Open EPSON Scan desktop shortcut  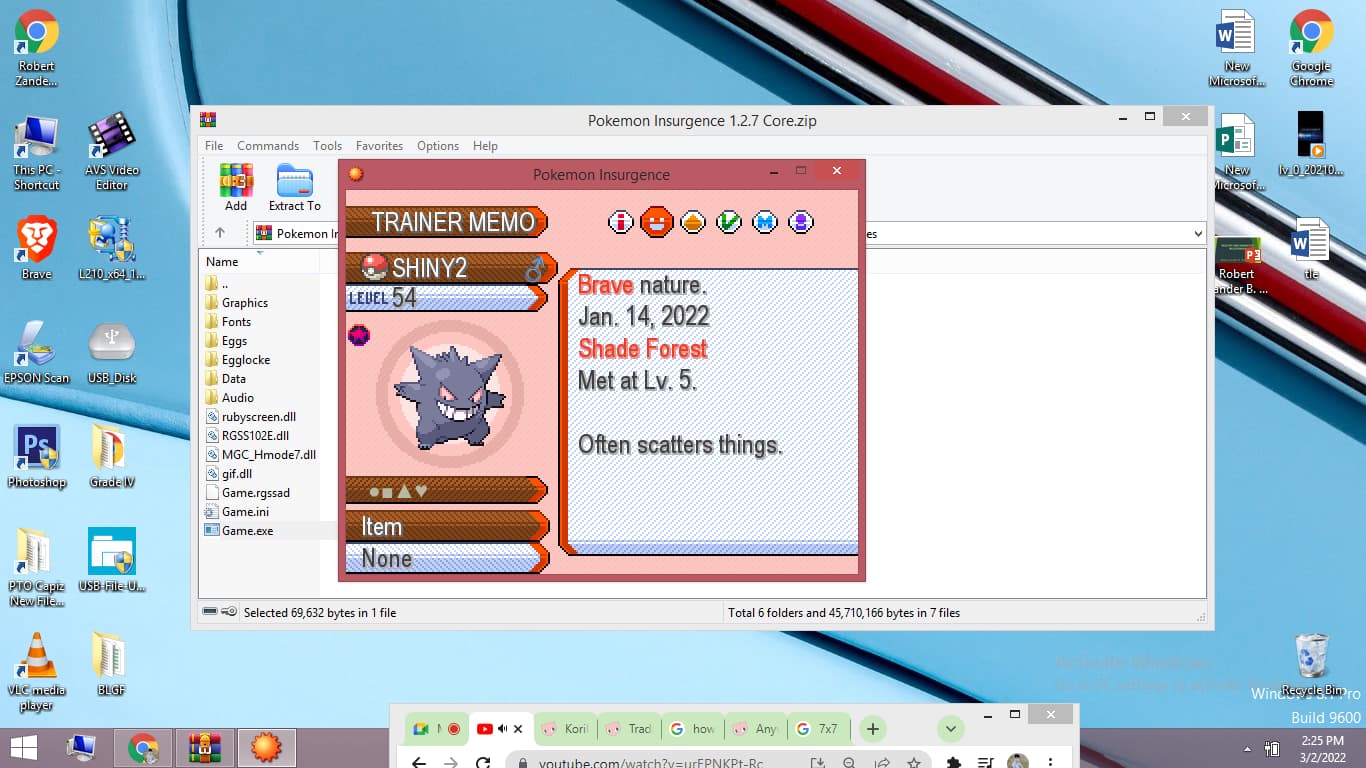[x=37, y=353]
